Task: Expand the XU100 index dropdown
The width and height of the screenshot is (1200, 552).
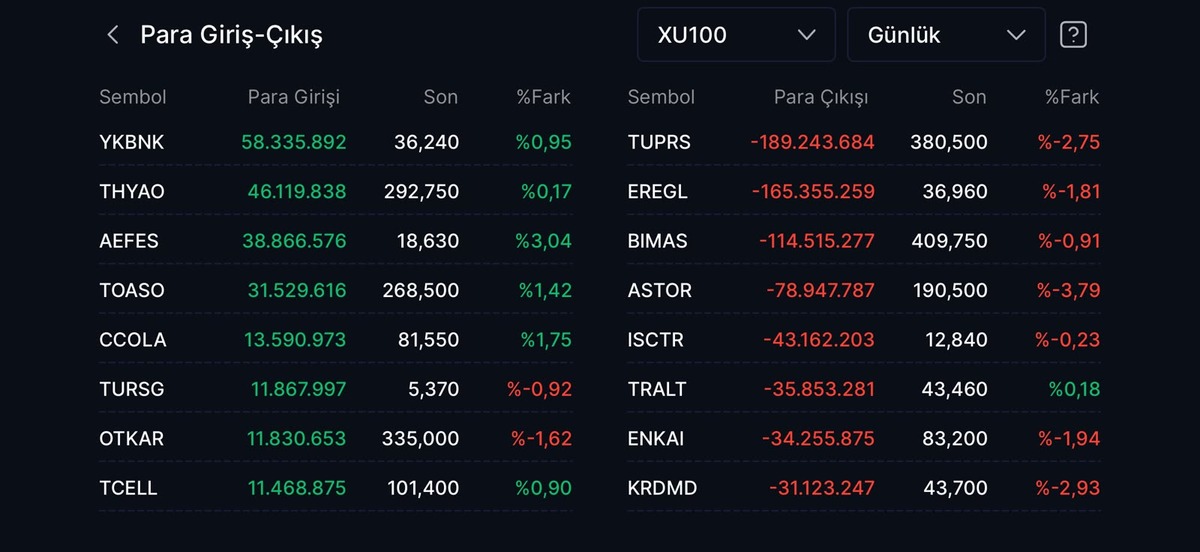Action: point(736,35)
